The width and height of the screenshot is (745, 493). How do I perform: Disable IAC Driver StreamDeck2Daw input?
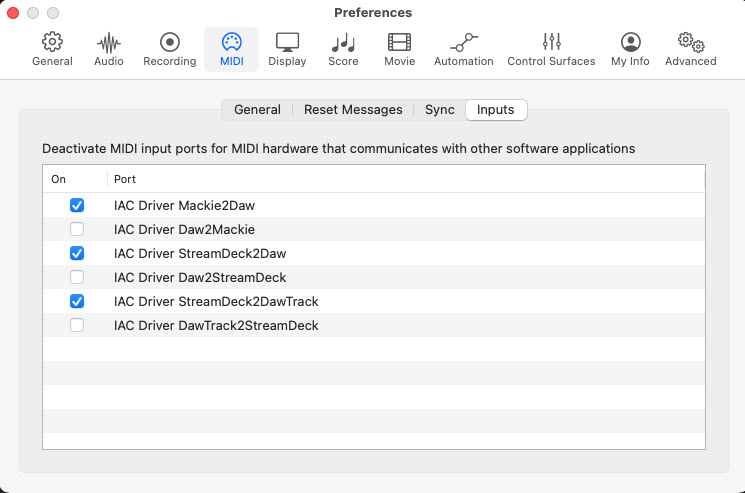click(77, 253)
